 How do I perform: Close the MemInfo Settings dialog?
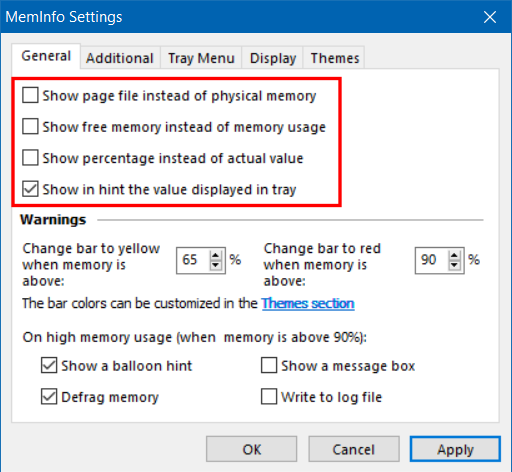coord(490,17)
